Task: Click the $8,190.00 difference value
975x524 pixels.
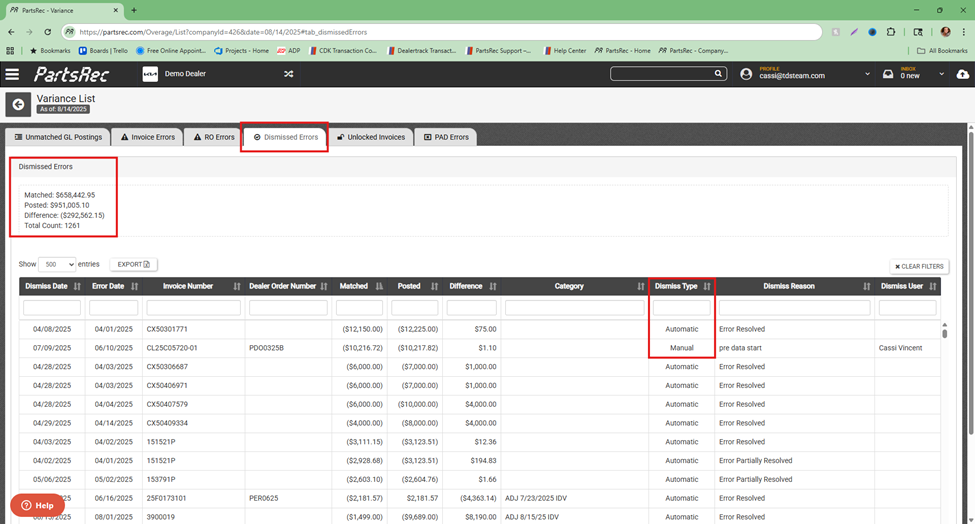Action: pos(481,517)
